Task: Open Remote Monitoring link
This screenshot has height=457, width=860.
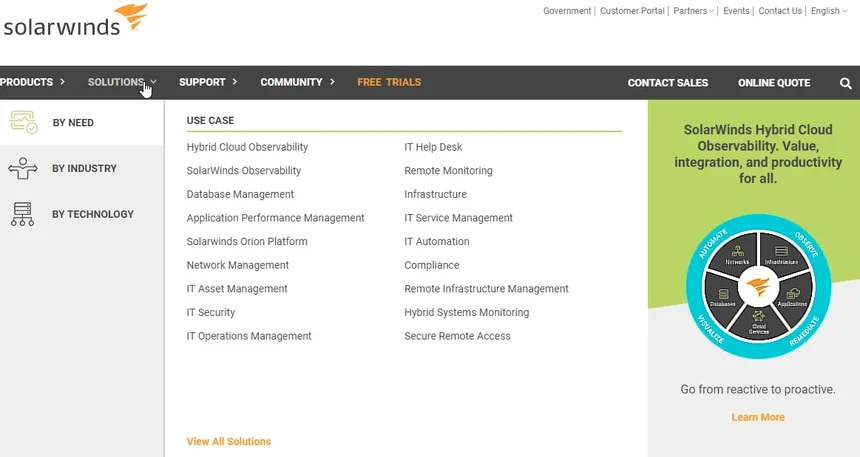Action: 448,171
